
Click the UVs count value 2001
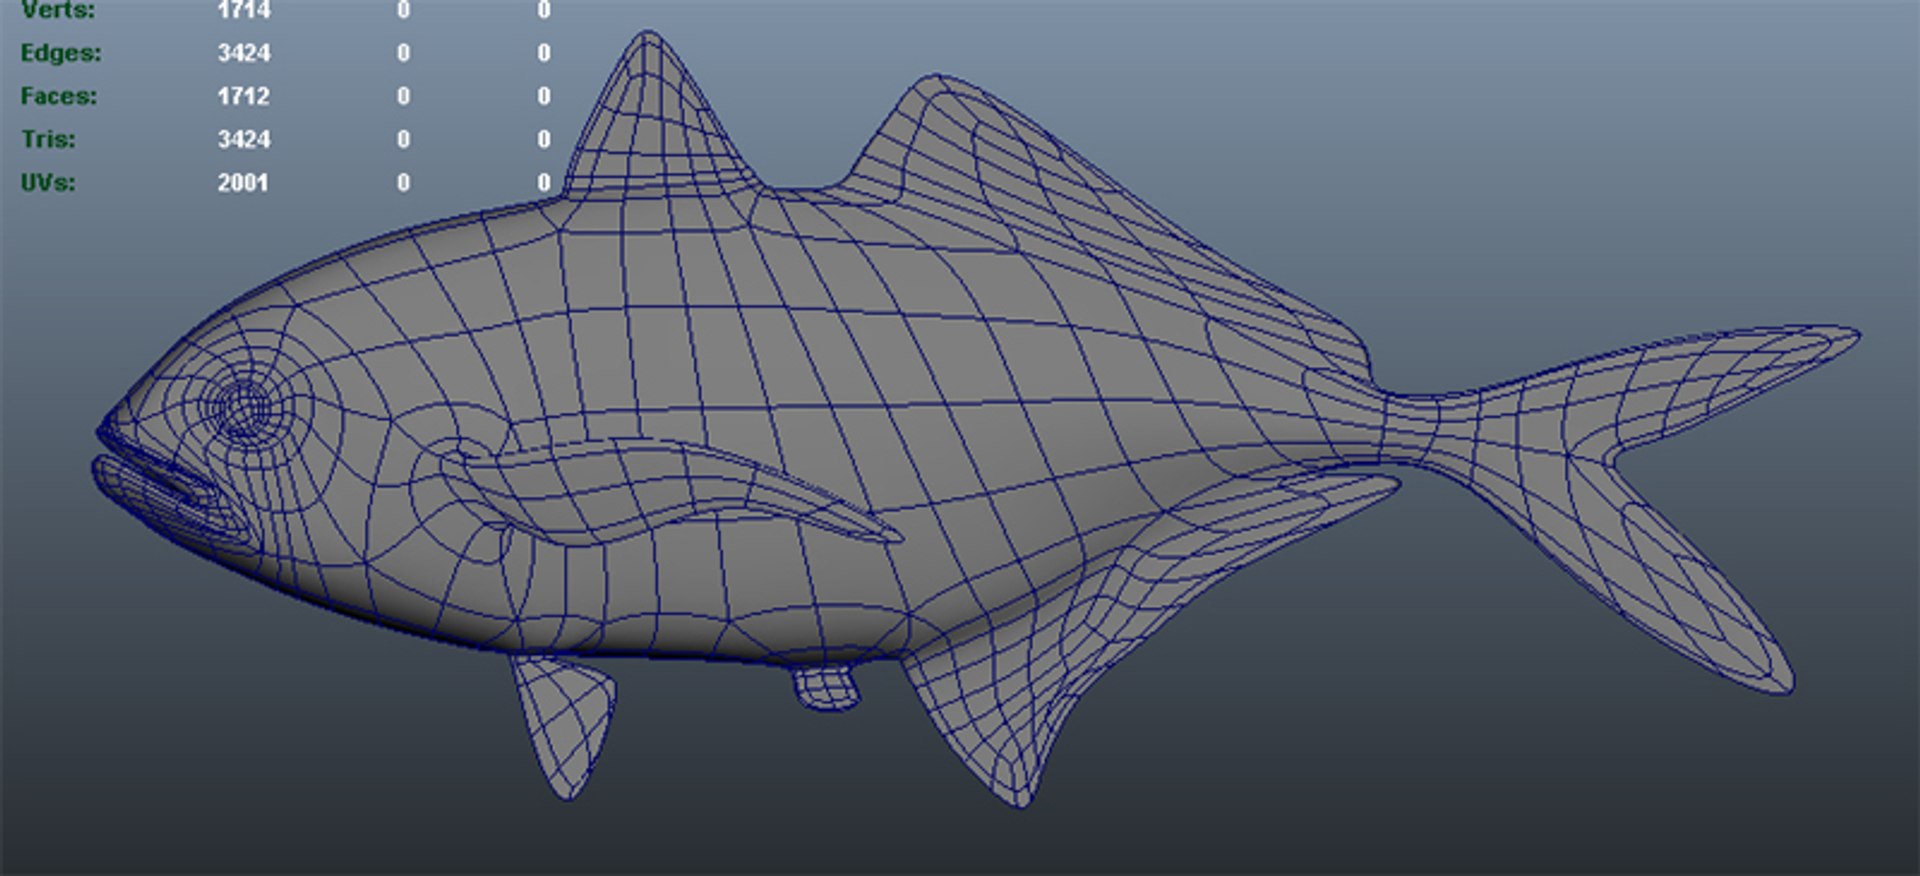243,182
